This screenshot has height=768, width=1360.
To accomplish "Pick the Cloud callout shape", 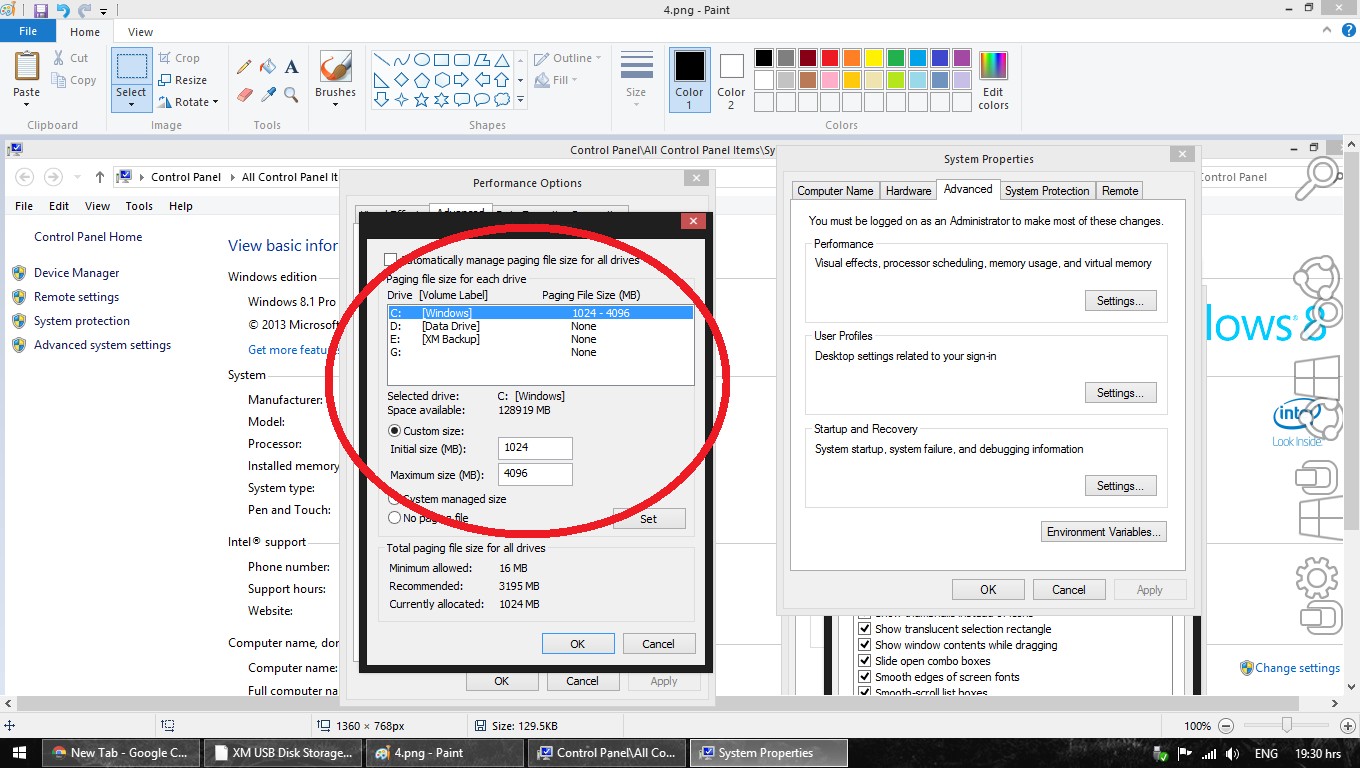I will (x=501, y=99).
